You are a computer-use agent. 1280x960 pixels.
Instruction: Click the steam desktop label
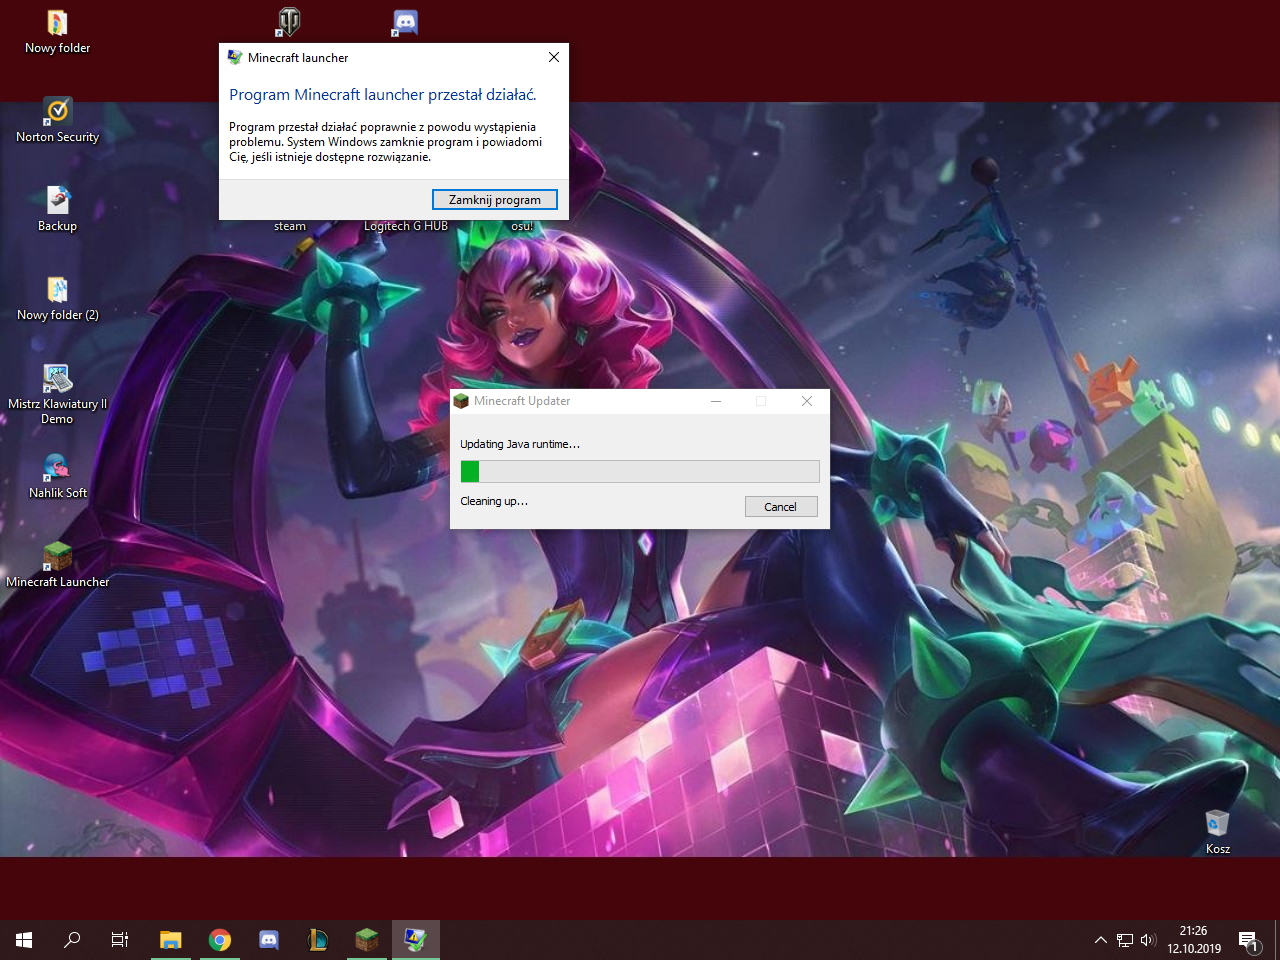coord(290,226)
